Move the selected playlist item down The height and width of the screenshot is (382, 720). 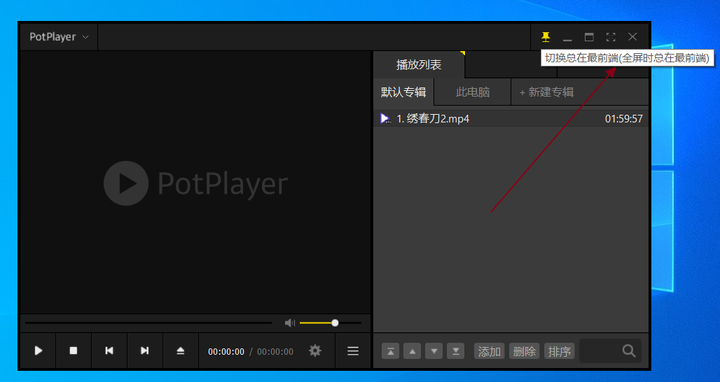pyautogui.click(x=434, y=351)
